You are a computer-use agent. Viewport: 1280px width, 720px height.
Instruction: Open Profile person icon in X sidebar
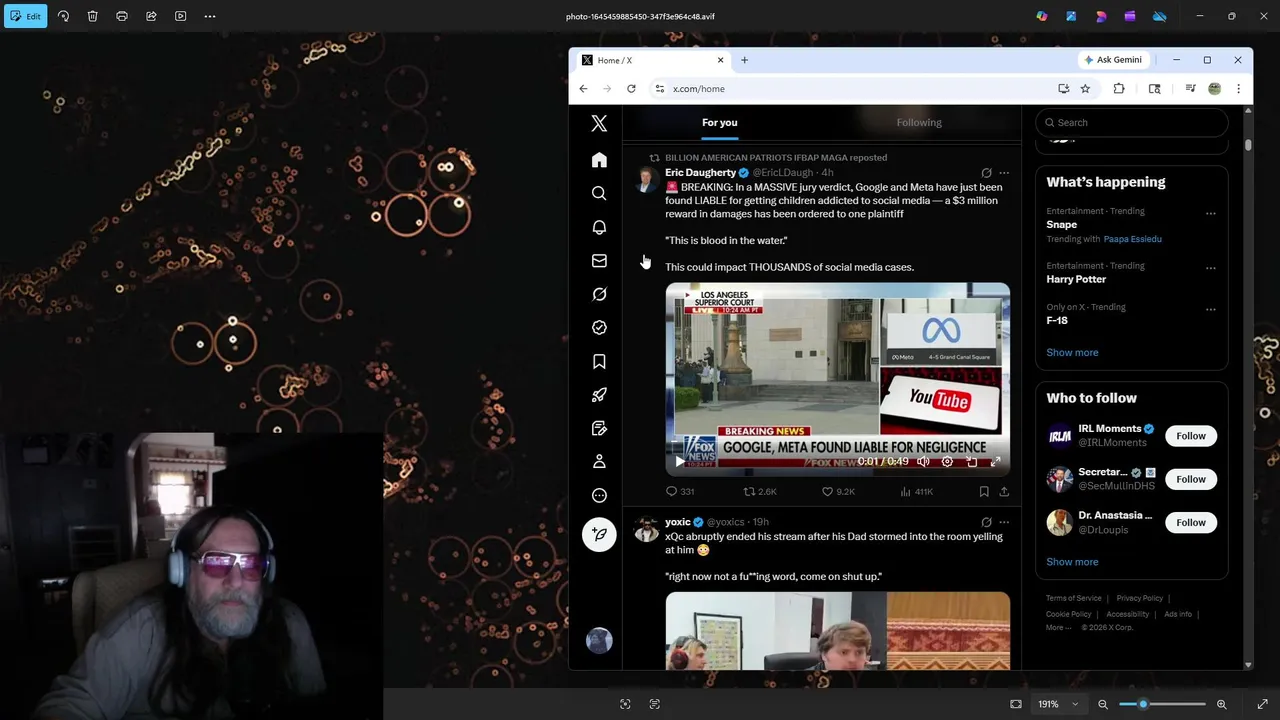tap(599, 461)
